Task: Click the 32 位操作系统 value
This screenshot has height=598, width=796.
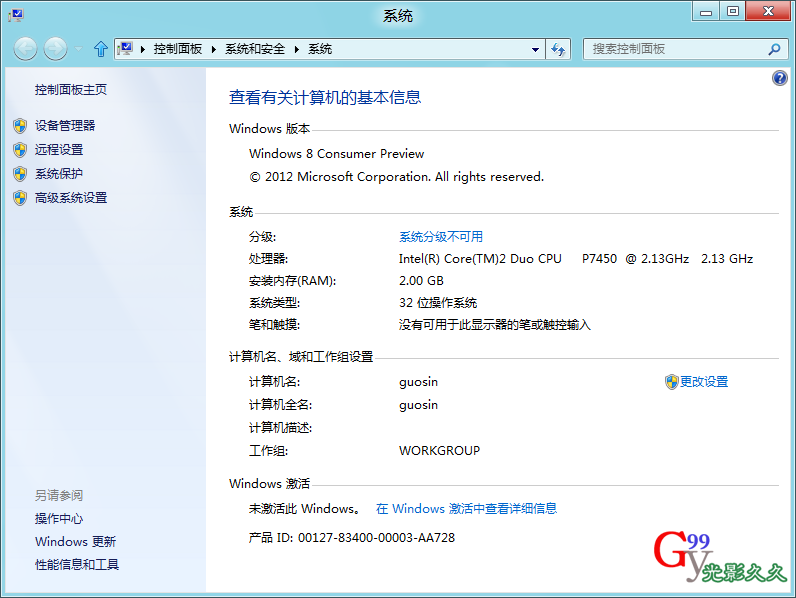Action: tap(438, 303)
